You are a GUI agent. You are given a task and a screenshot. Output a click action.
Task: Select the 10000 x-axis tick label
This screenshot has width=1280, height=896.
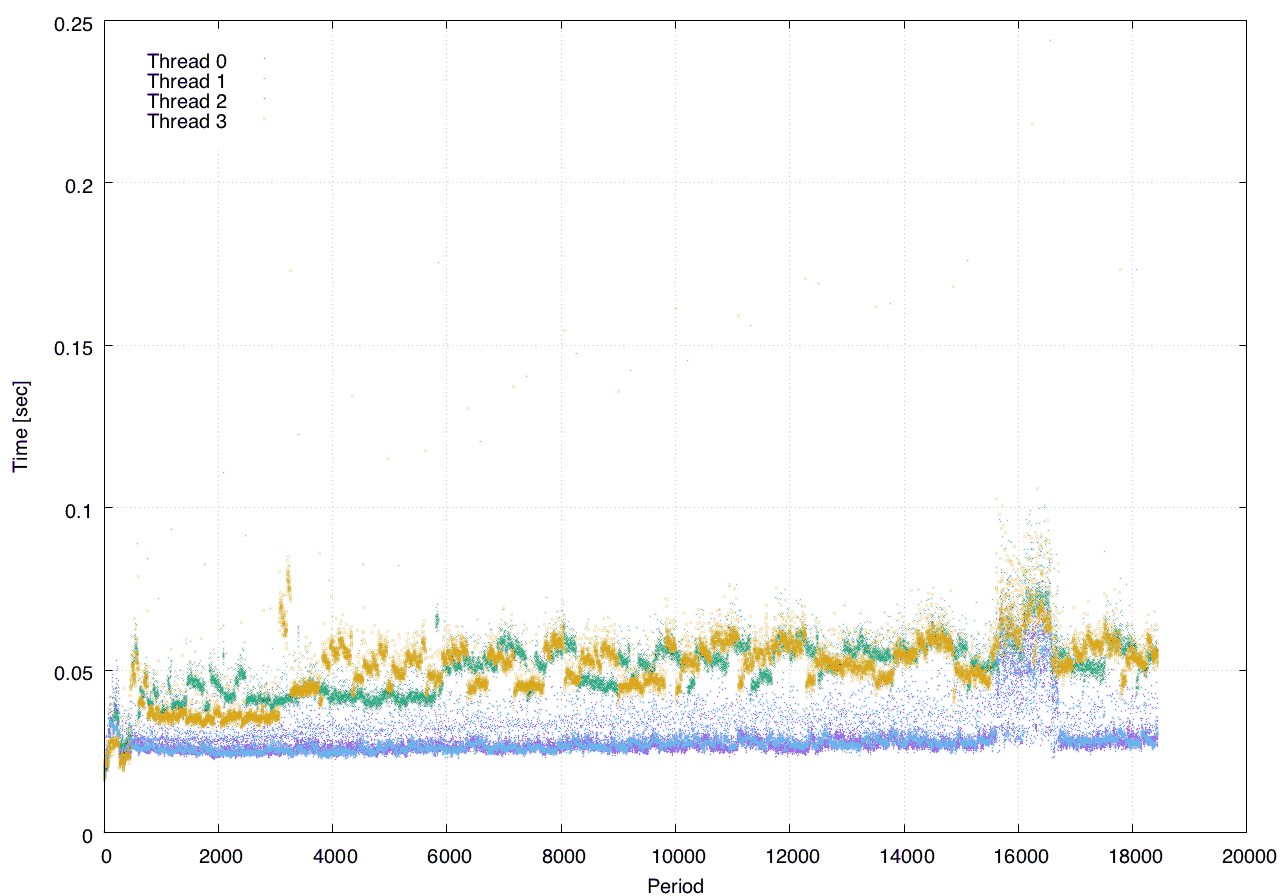point(675,855)
